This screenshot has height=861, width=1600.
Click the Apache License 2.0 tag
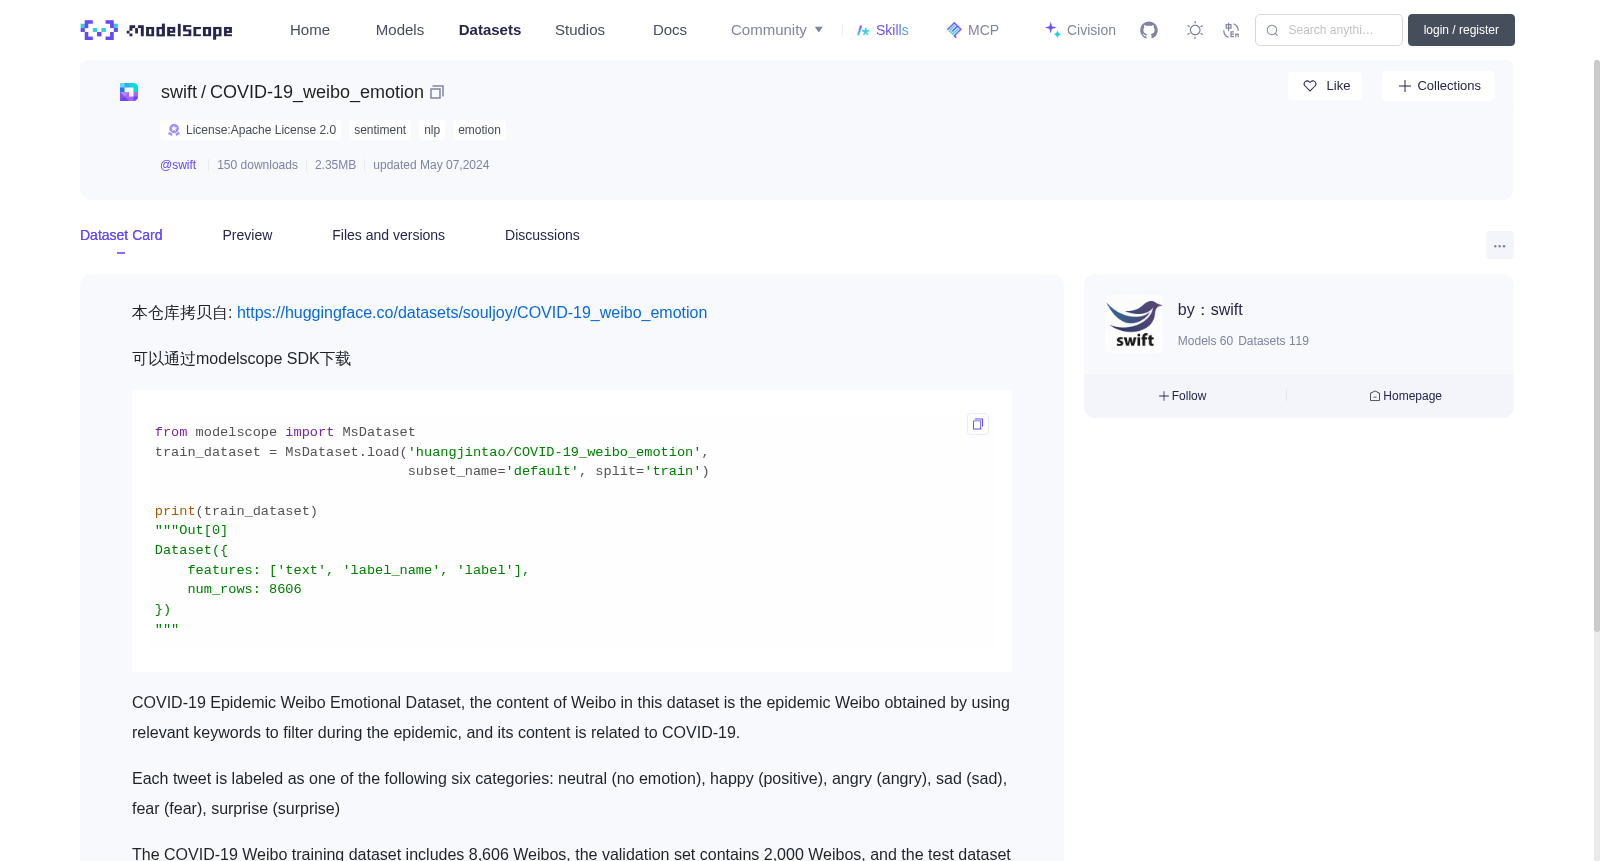point(250,130)
